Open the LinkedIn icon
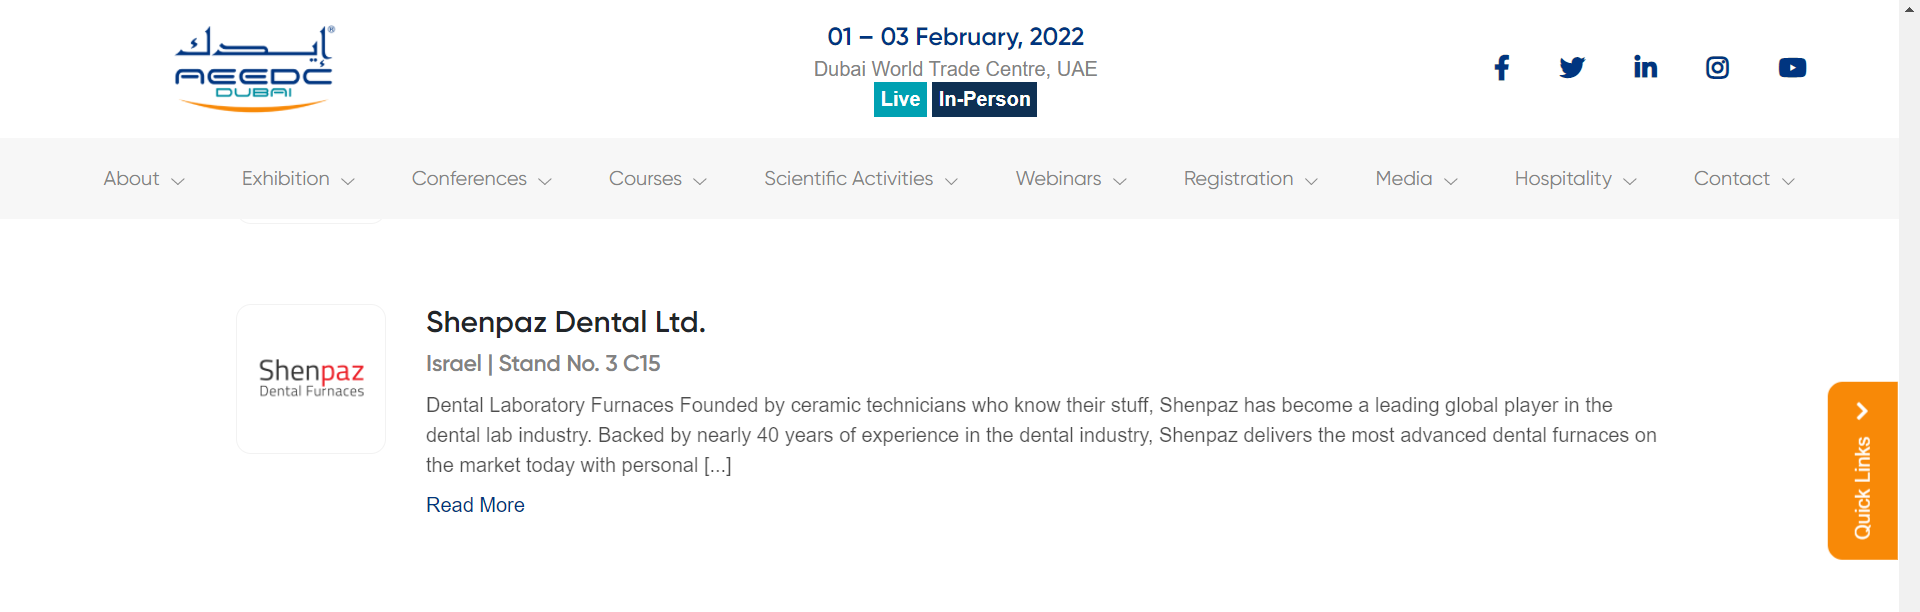This screenshot has width=1920, height=612. click(x=1645, y=67)
